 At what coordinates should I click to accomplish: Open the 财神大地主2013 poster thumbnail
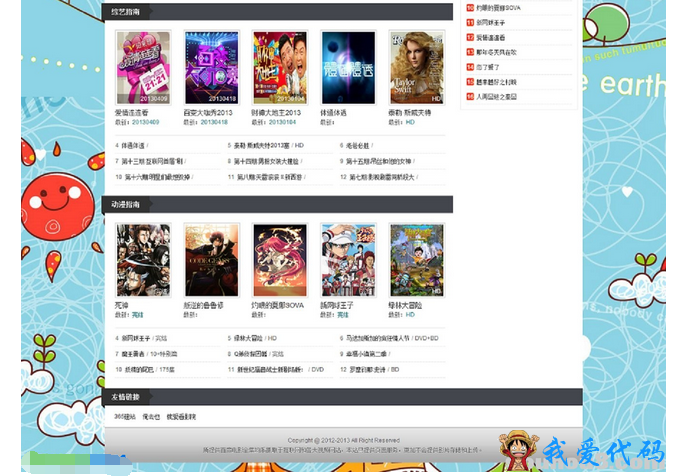(280, 67)
